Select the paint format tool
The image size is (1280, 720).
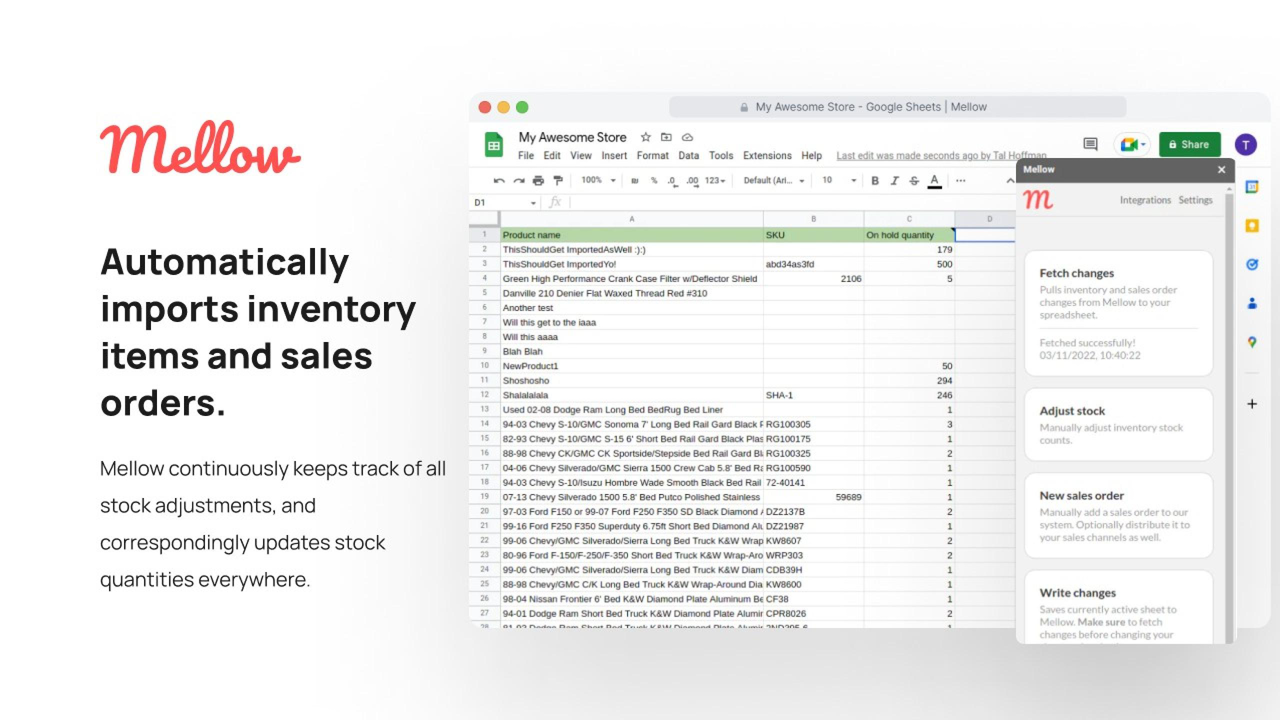(558, 181)
